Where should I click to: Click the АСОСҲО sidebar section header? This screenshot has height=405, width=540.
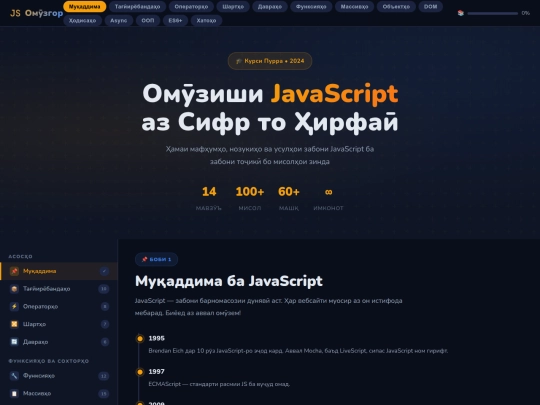point(20,257)
